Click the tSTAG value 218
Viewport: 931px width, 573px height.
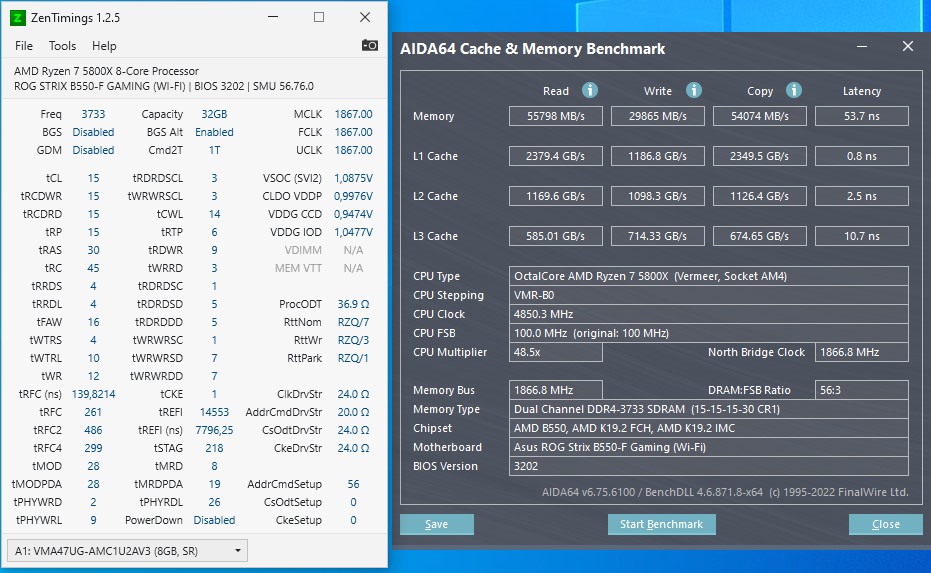(x=214, y=448)
